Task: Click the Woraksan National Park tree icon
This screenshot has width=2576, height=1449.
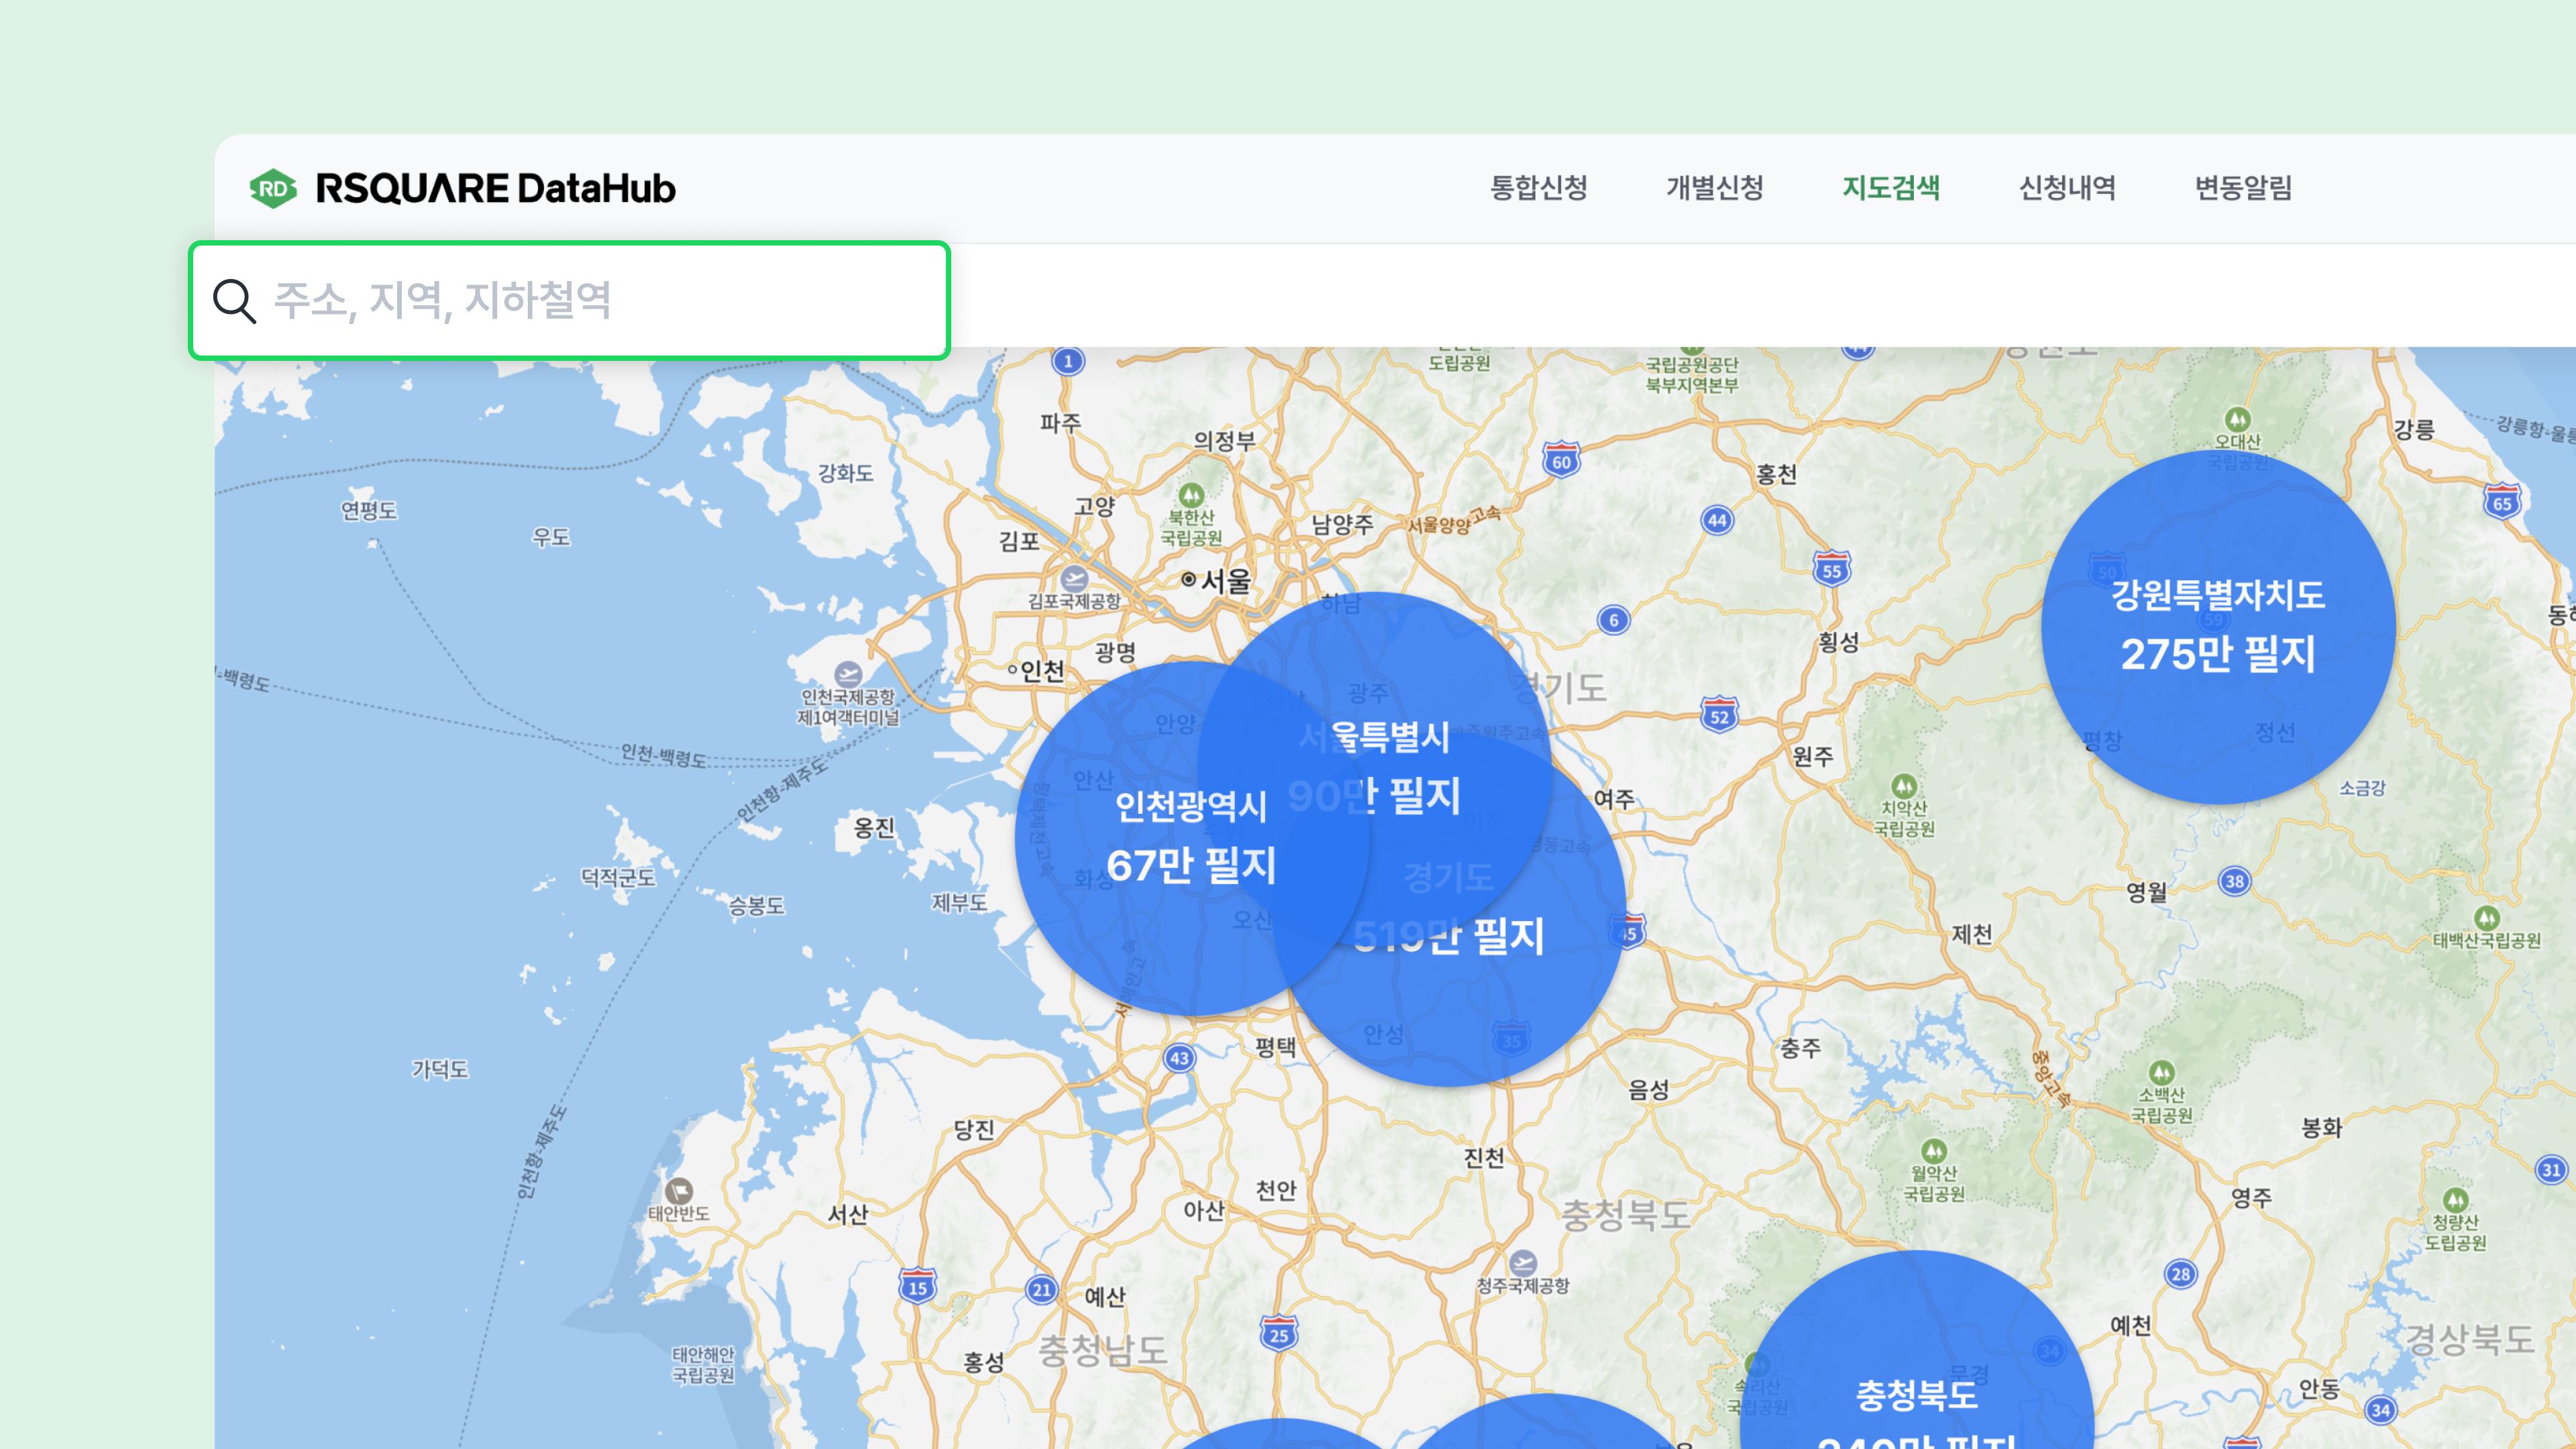Action: tap(1934, 1150)
